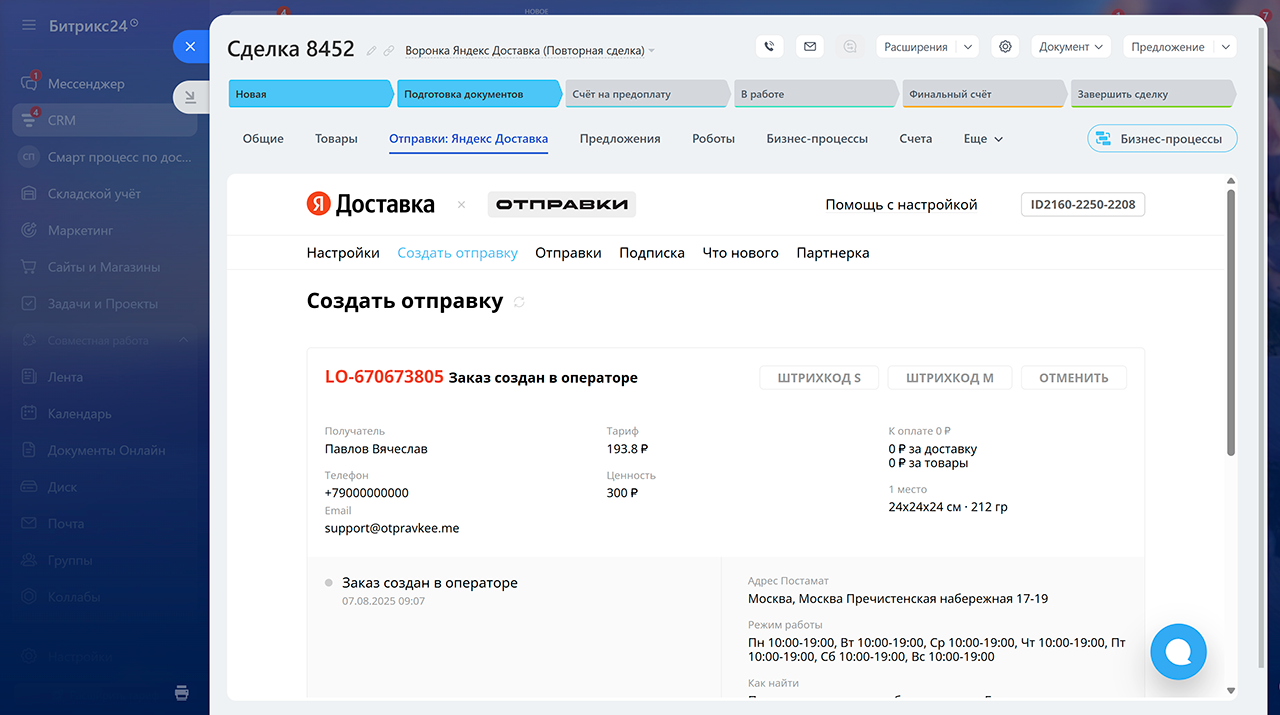Image resolution: width=1280 pixels, height=715 pixels.
Task: Open Календарь sidebar icon
Action: pos(29,414)
